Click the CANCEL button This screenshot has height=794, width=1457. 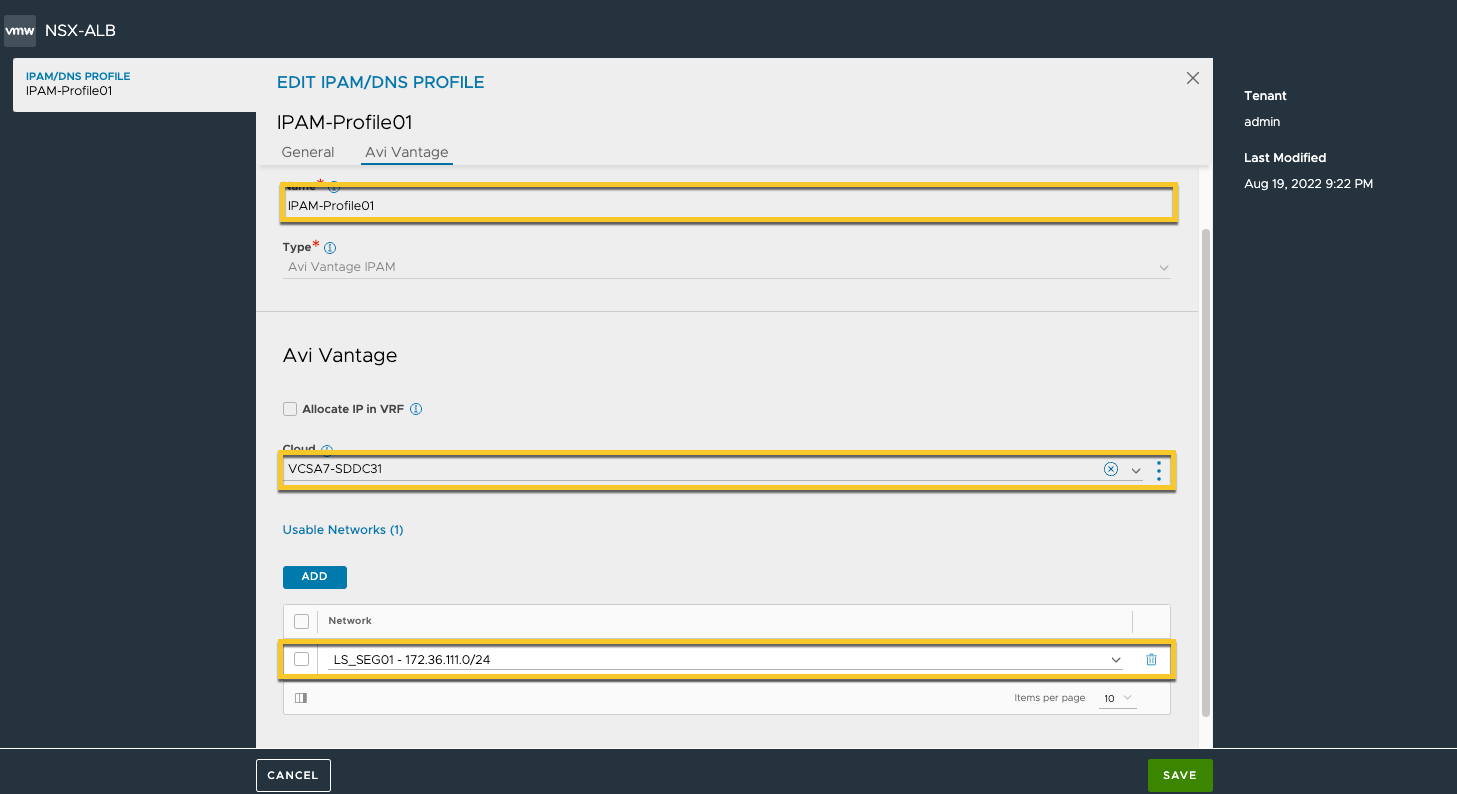point(293,775)
